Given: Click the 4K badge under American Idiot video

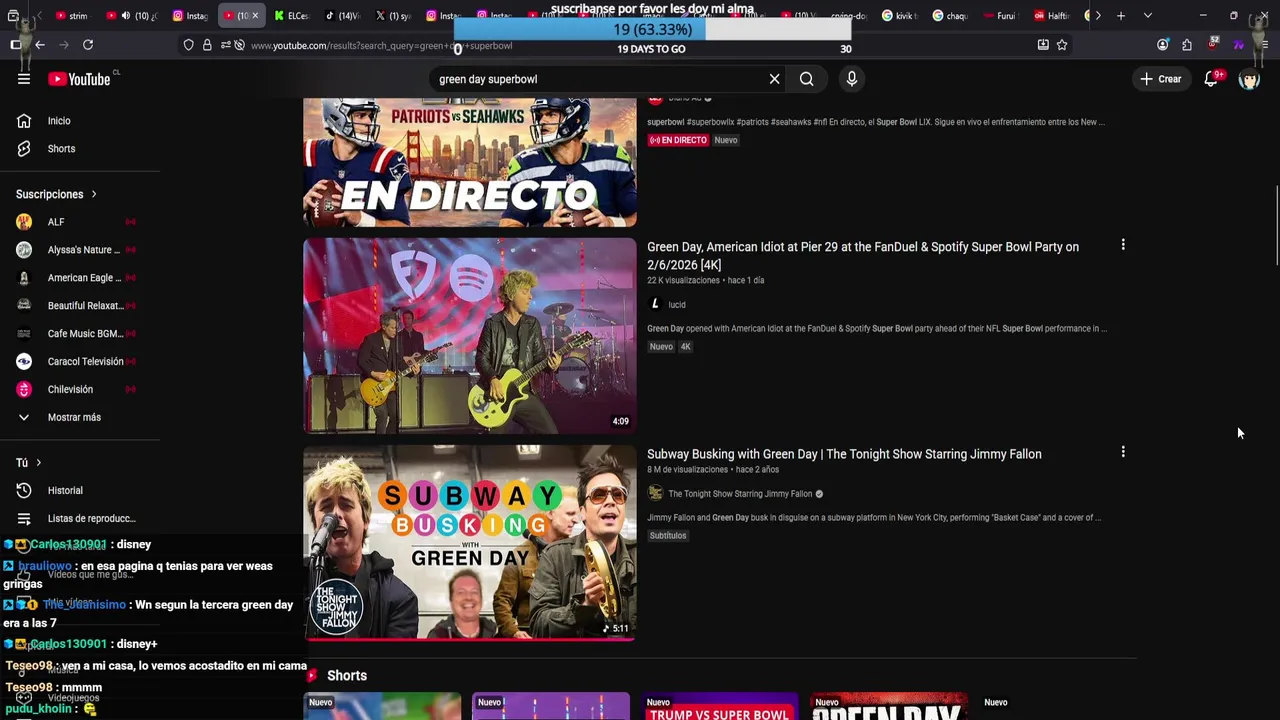Looking at the screenshot, I should (x=686, y=347).
